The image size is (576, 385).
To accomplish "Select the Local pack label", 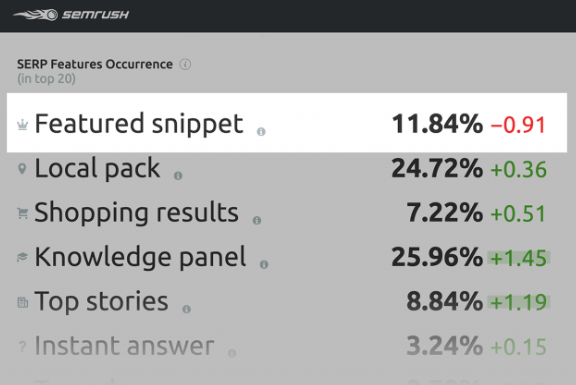I will point(97,169).
